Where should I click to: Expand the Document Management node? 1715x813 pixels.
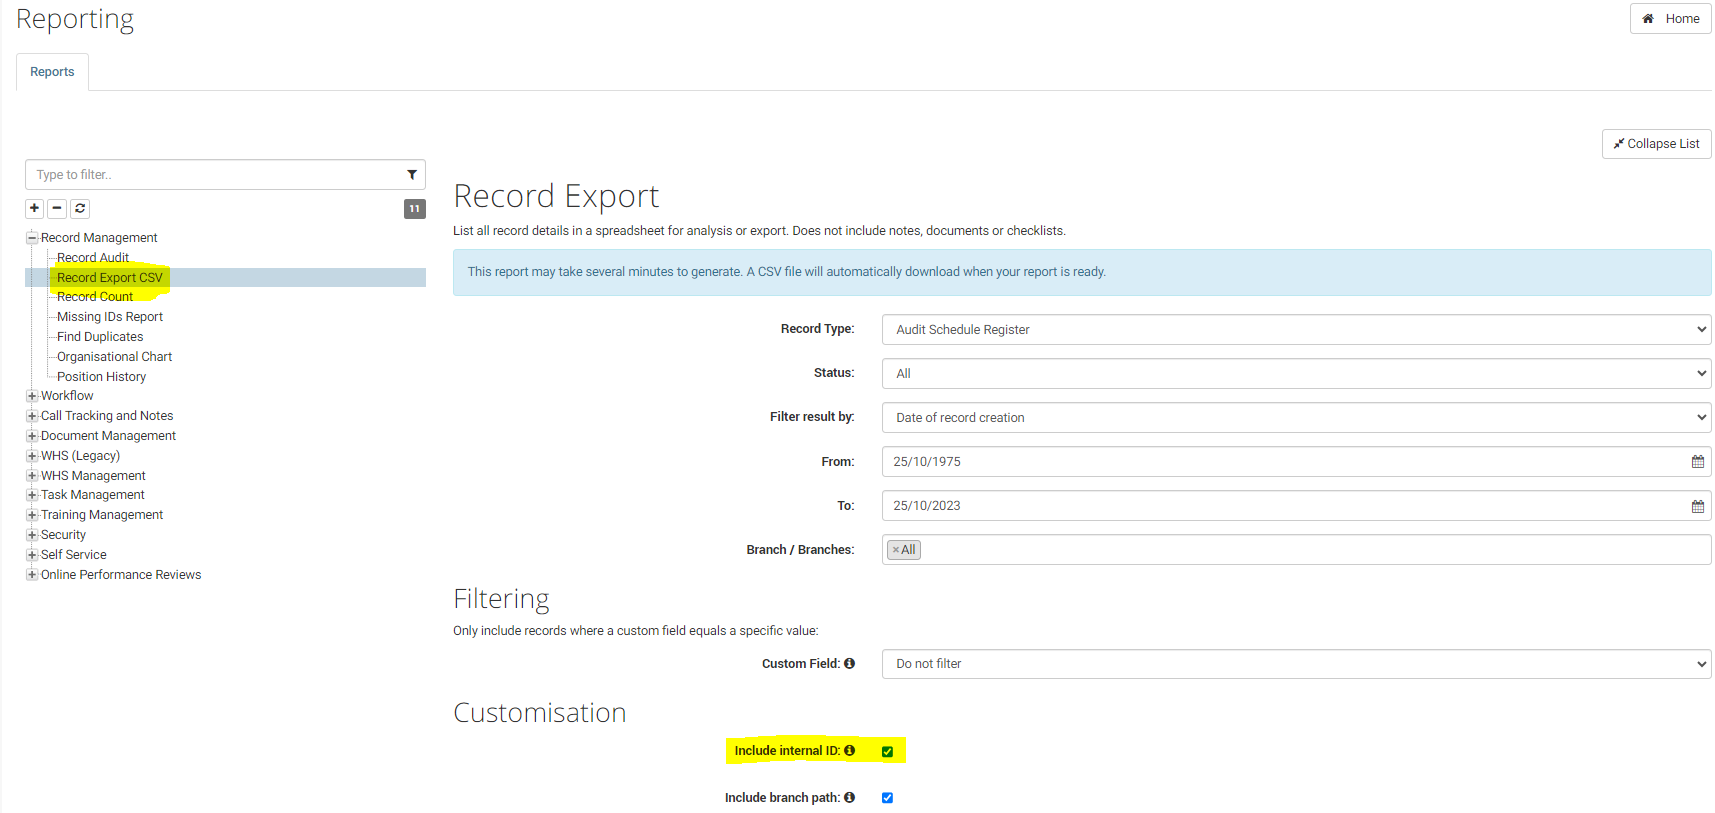(32, 436)
